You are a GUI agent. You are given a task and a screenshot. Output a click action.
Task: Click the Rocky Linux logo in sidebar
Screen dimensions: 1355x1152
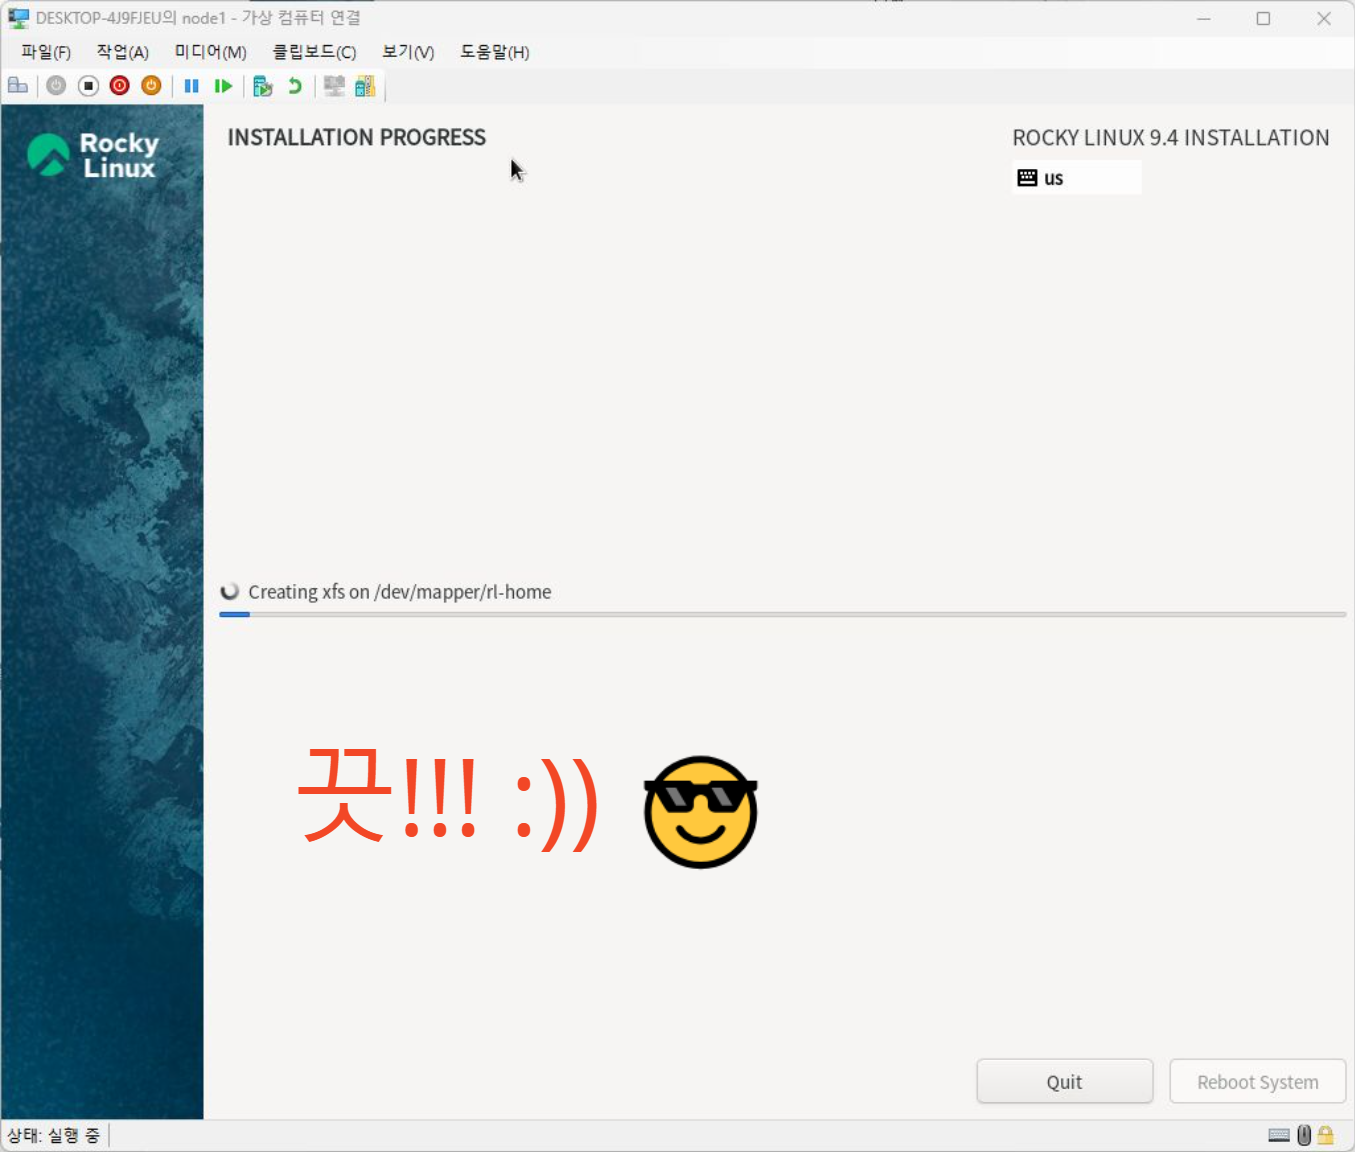[93, 156]
